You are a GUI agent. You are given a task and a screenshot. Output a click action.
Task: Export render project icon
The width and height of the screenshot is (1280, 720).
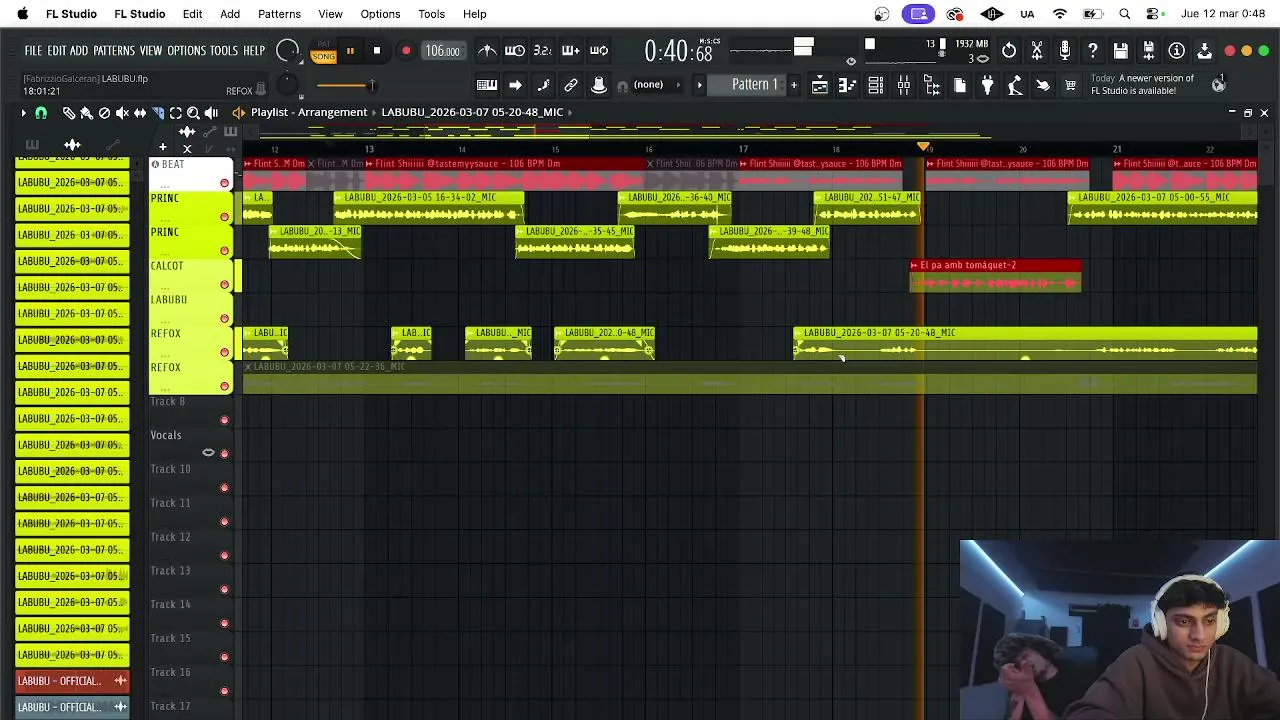(x=1149, y=50)
